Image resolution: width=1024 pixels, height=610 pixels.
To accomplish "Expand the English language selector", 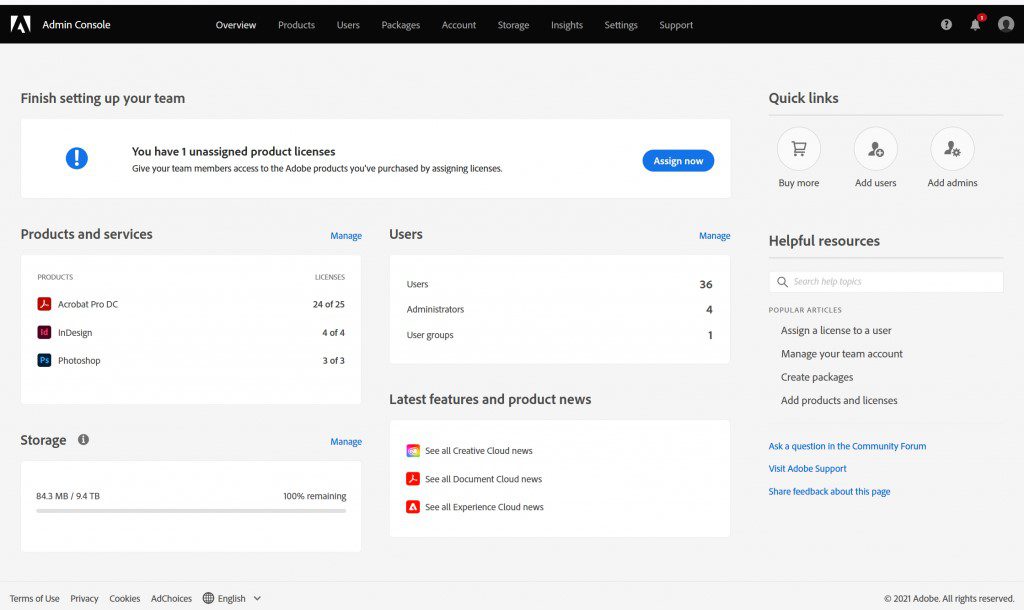I will pyautogui.click(x=232, y=597).
